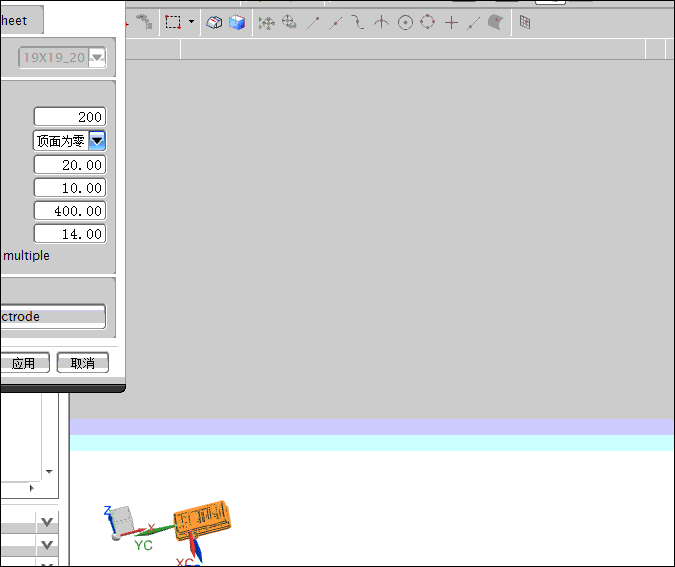Screen dimensions: 675x567
Task: Click the grid plane icon in toolbar
Action: click(525, 22)
